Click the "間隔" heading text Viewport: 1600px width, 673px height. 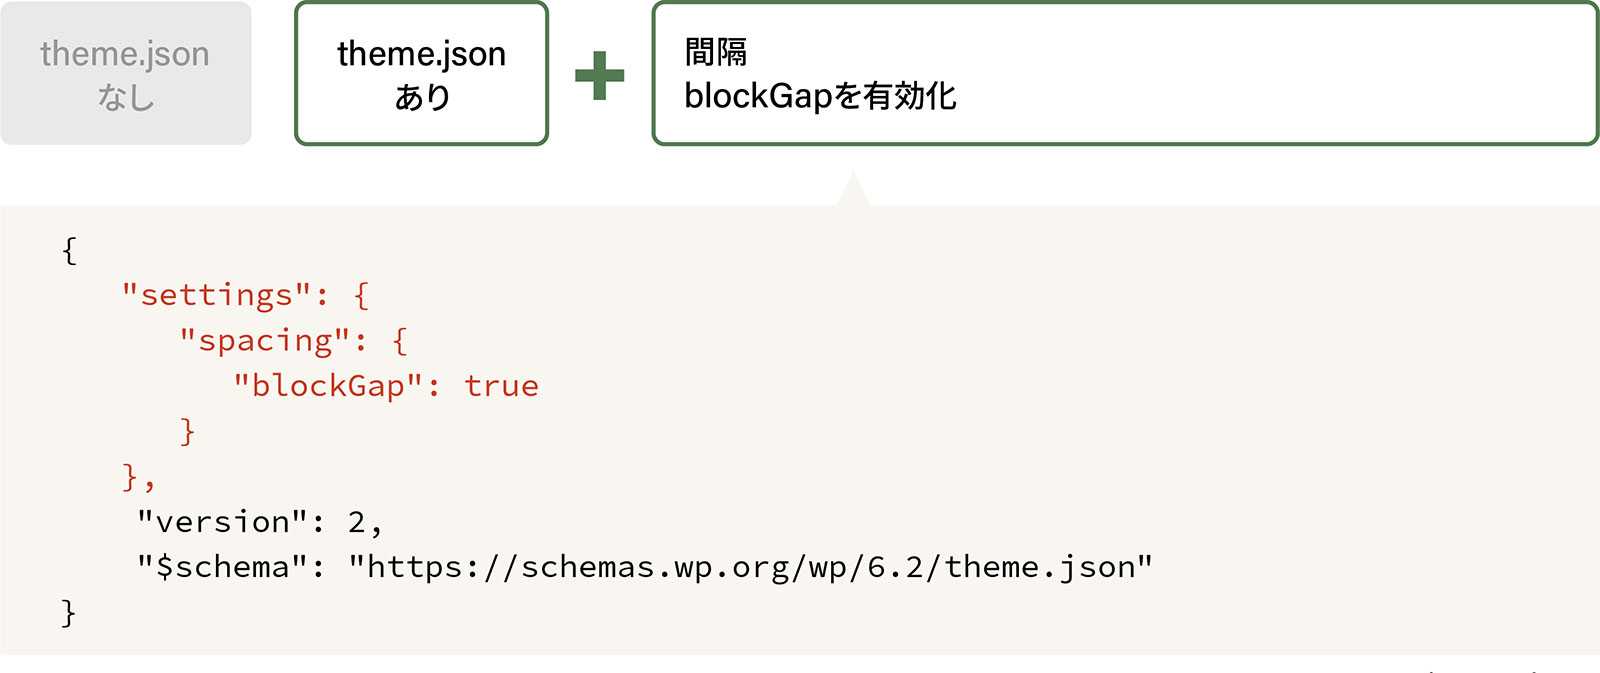716,52
